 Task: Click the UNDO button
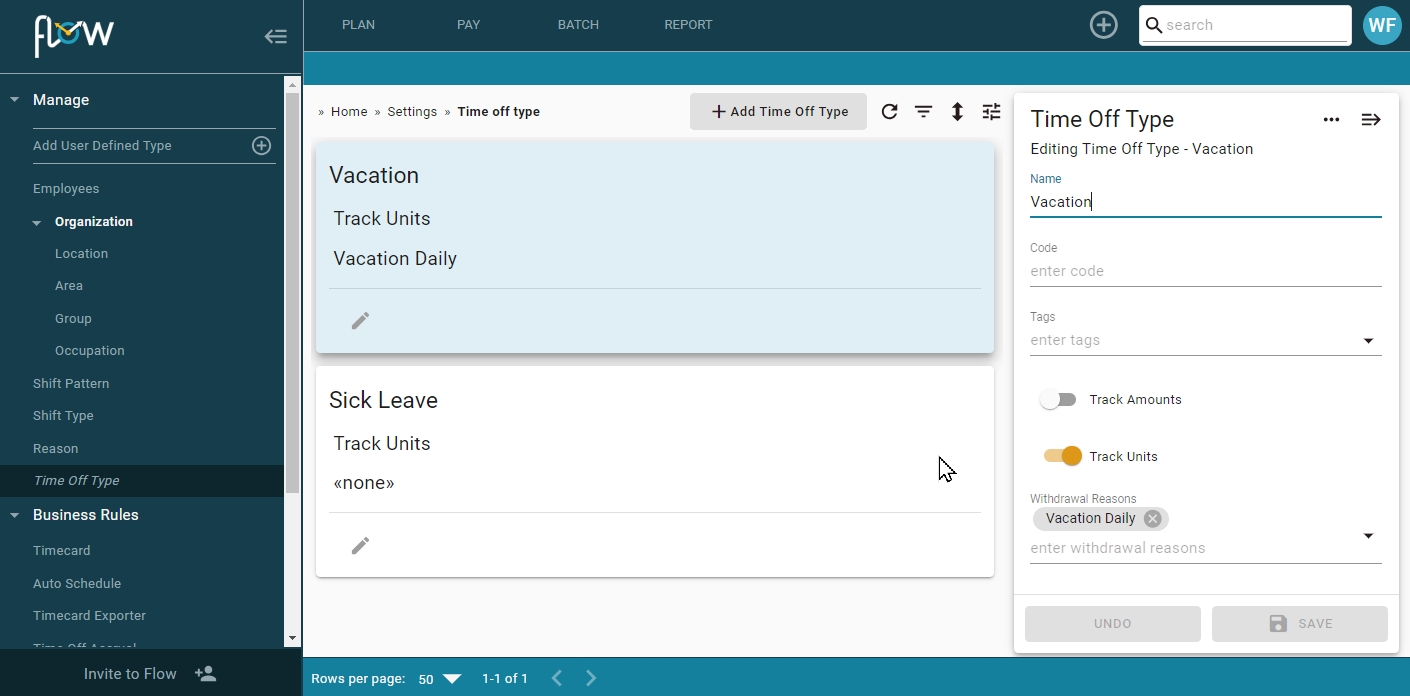[1112, 624]
